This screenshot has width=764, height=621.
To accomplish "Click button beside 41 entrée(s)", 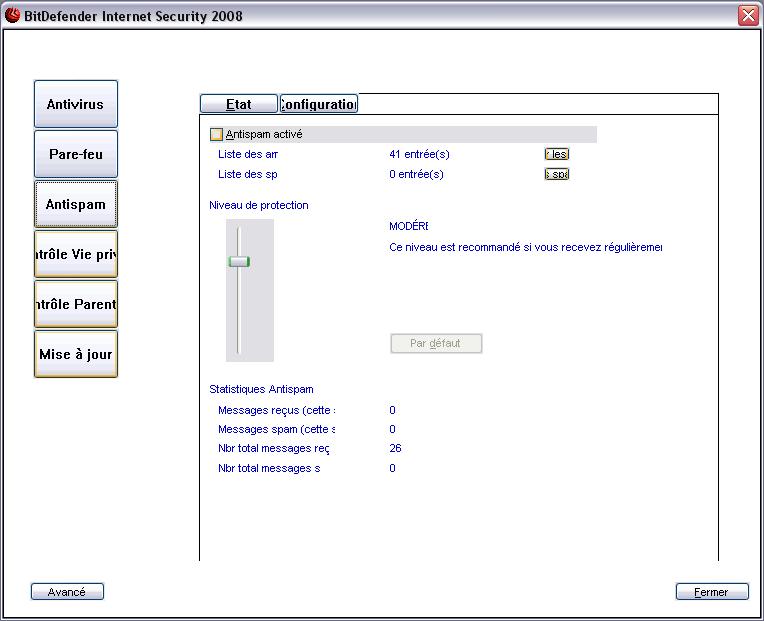I will [556, 154].
